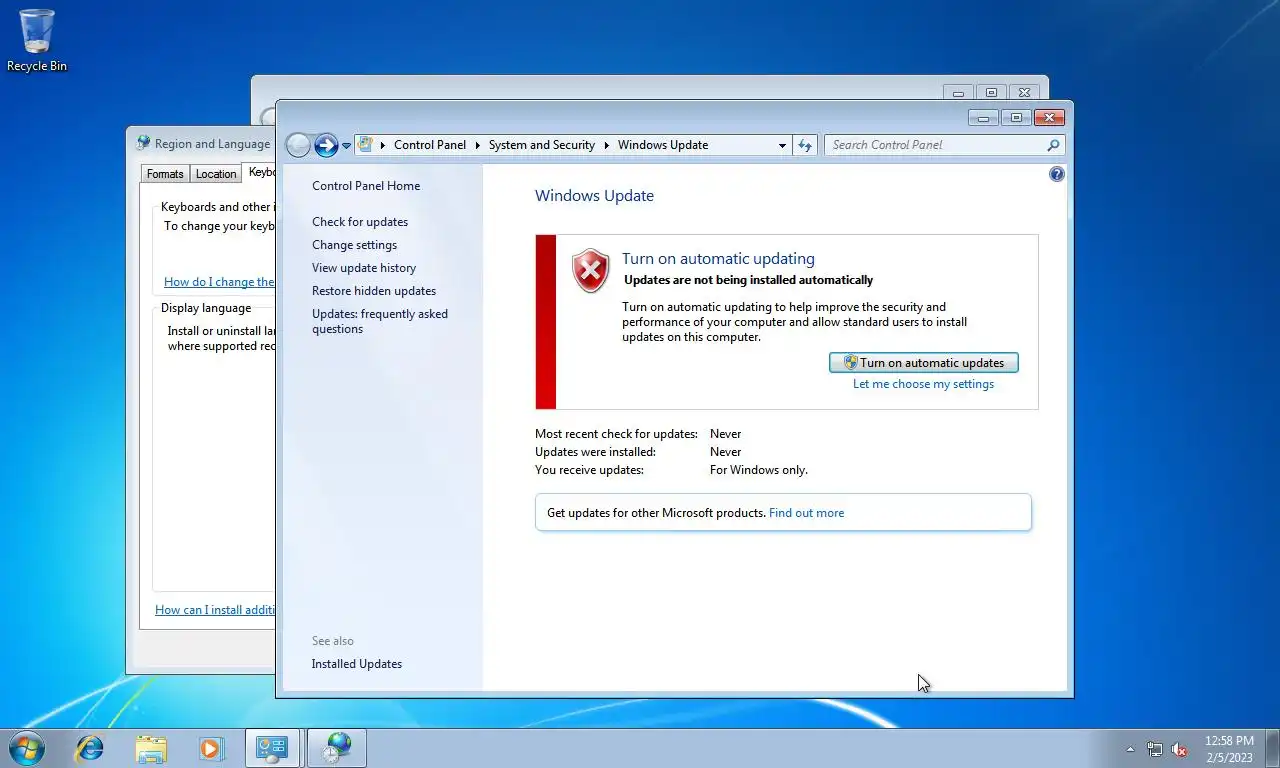This screenshot has height=768, width=1280.
Task: Click the muted volume tray icon
Action: (x=1179, y=749)
